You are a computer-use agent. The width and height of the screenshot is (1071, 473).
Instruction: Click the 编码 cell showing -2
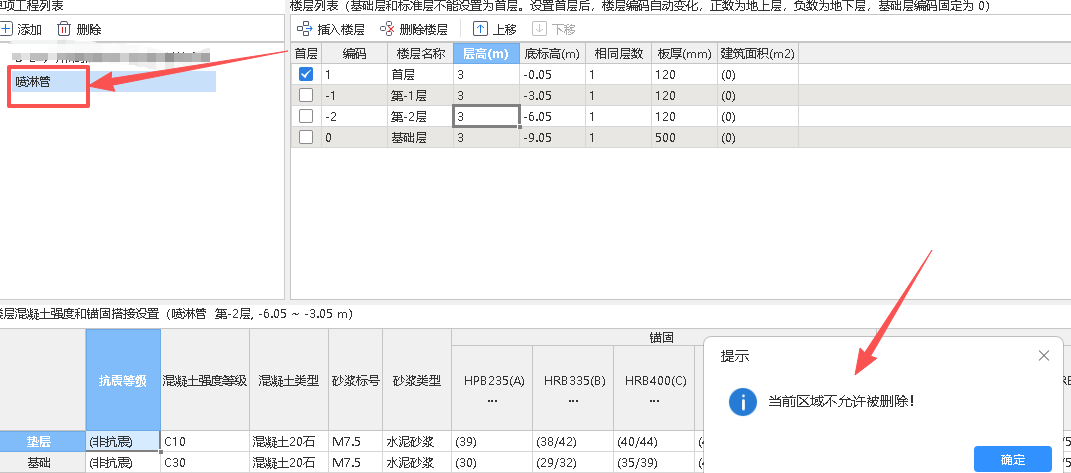pos(354,116)
